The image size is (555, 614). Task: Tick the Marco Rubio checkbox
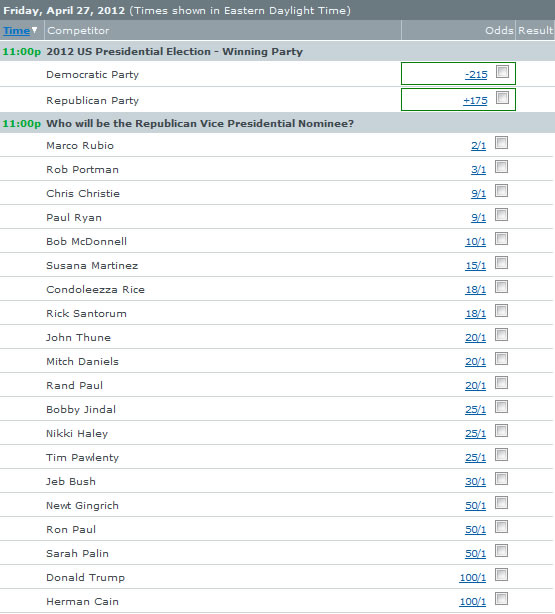501,143
